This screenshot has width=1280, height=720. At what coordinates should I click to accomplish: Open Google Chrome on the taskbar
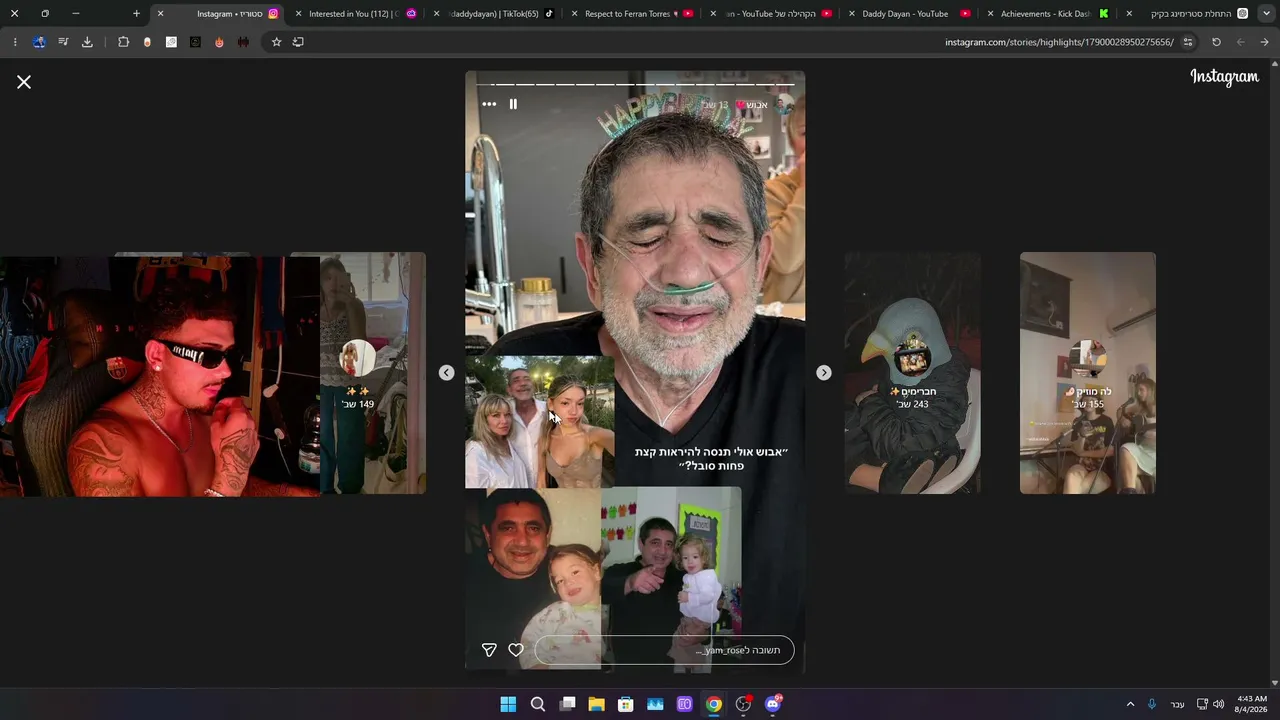click(714, 704)
